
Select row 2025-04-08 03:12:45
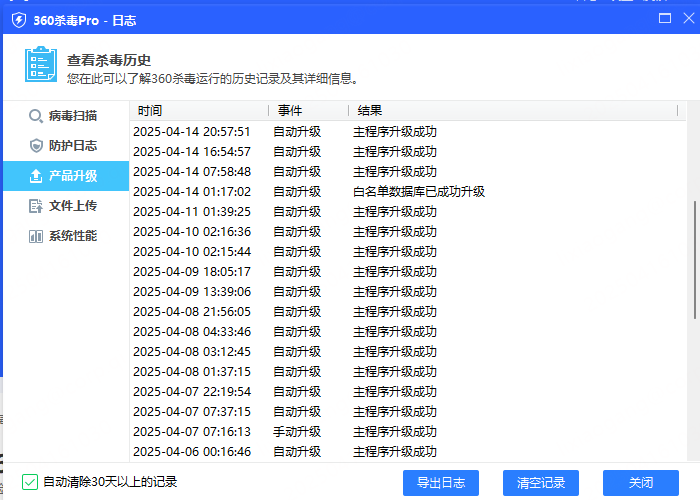coord(408,352)
